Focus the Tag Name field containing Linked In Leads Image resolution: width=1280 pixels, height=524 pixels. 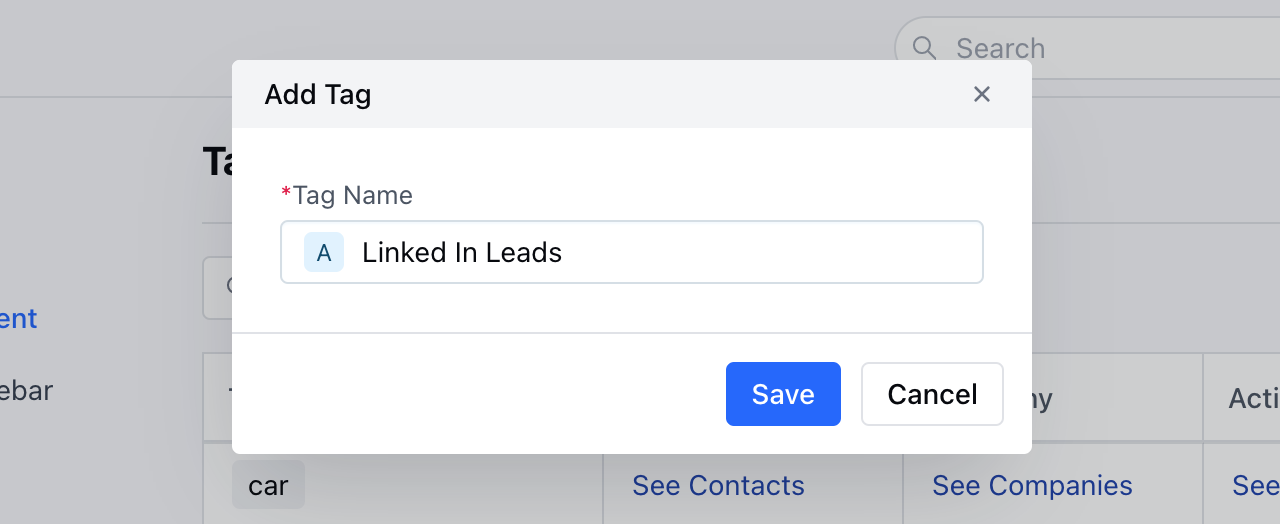632,252
